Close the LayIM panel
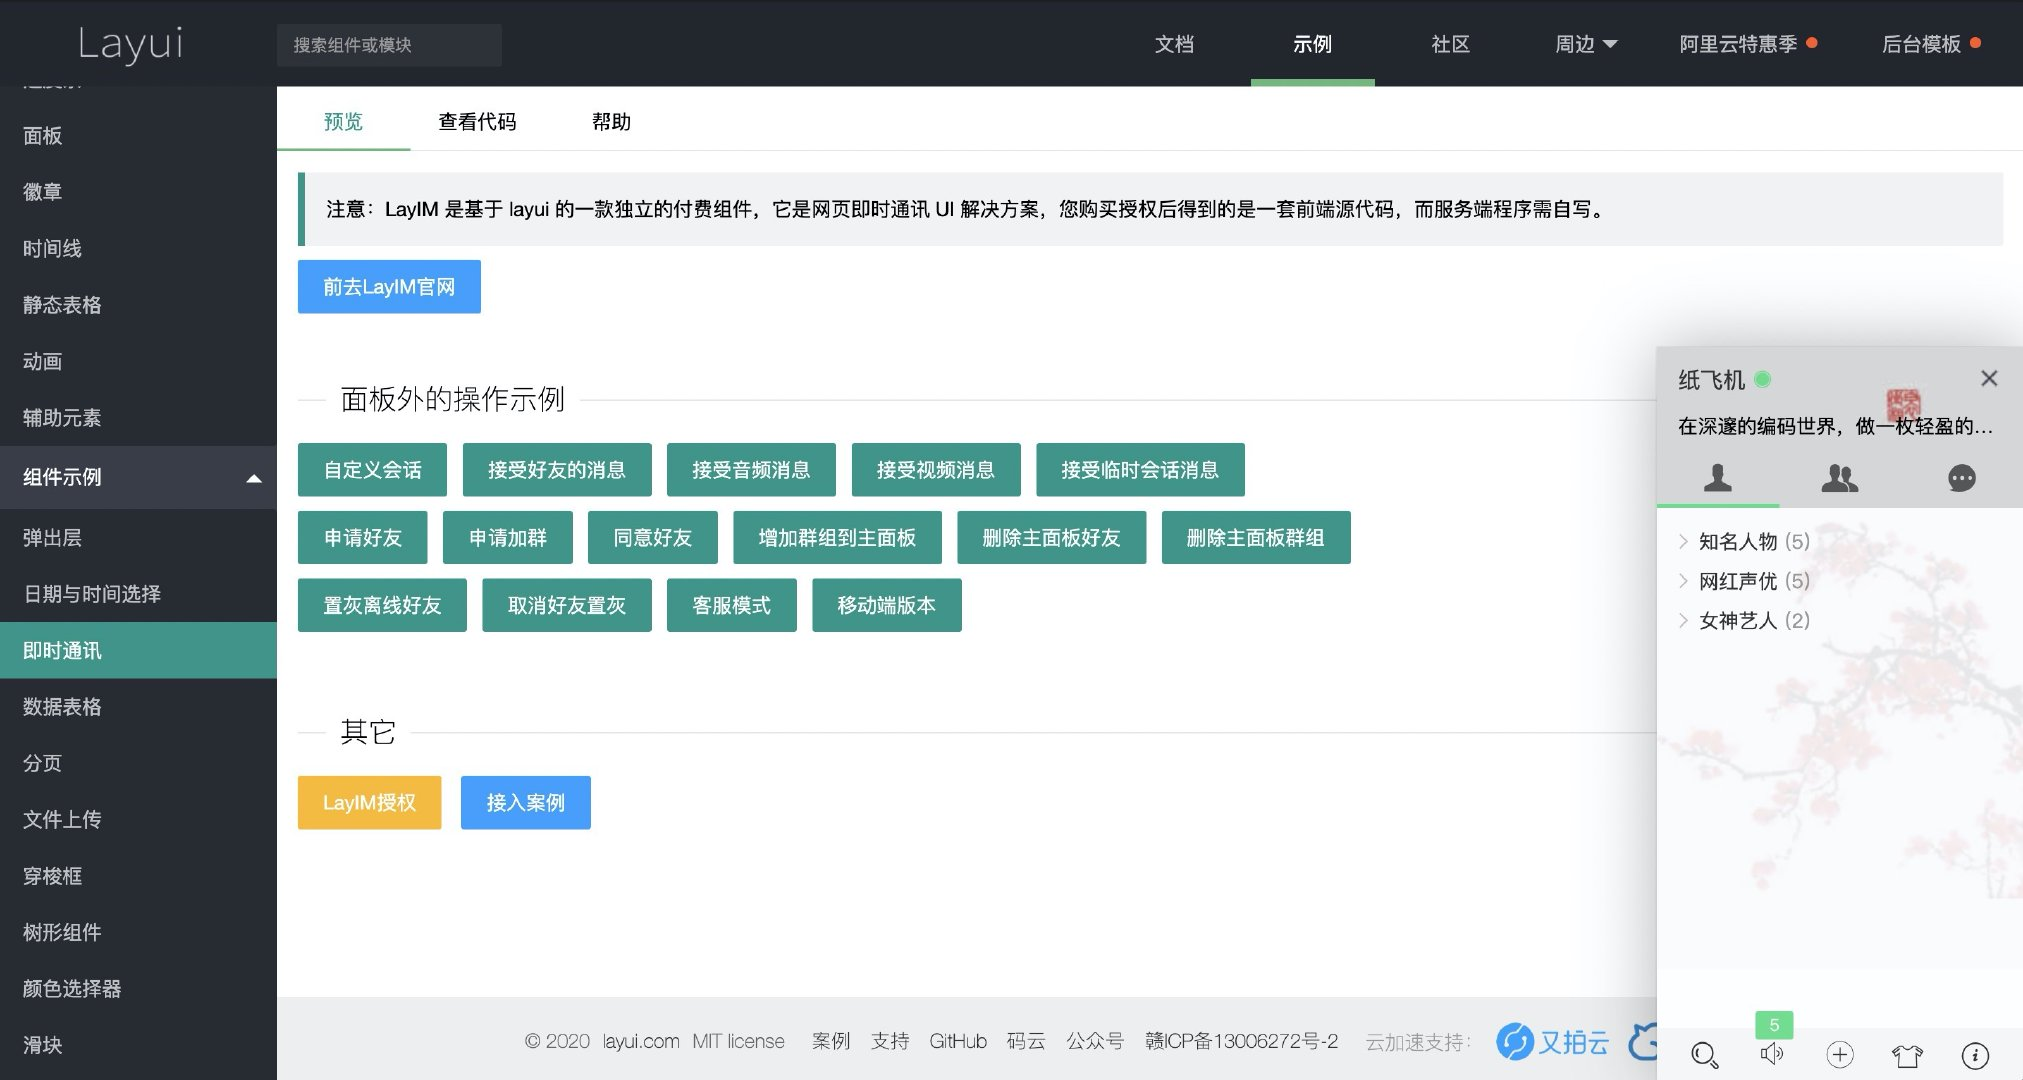The height and width of the screenshot is (1080, 2023). 1989,378
